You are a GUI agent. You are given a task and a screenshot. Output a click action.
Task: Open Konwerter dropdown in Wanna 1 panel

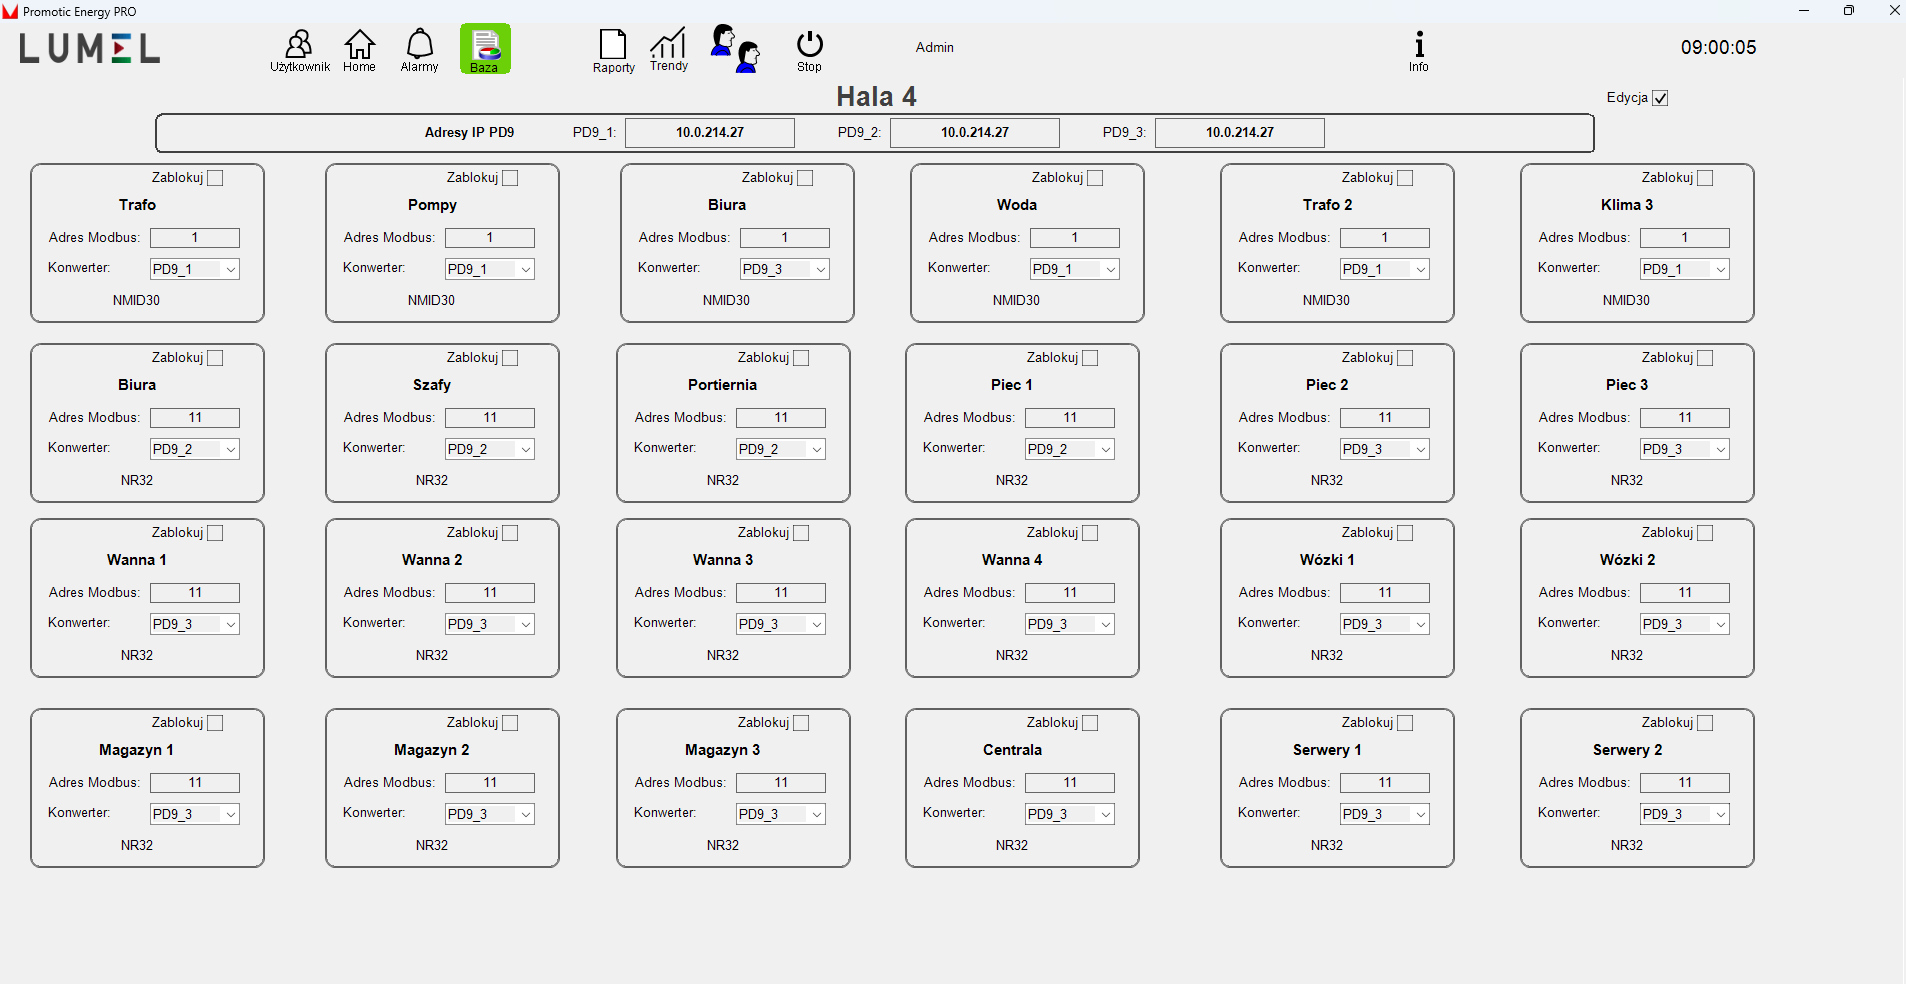[195, 624]
